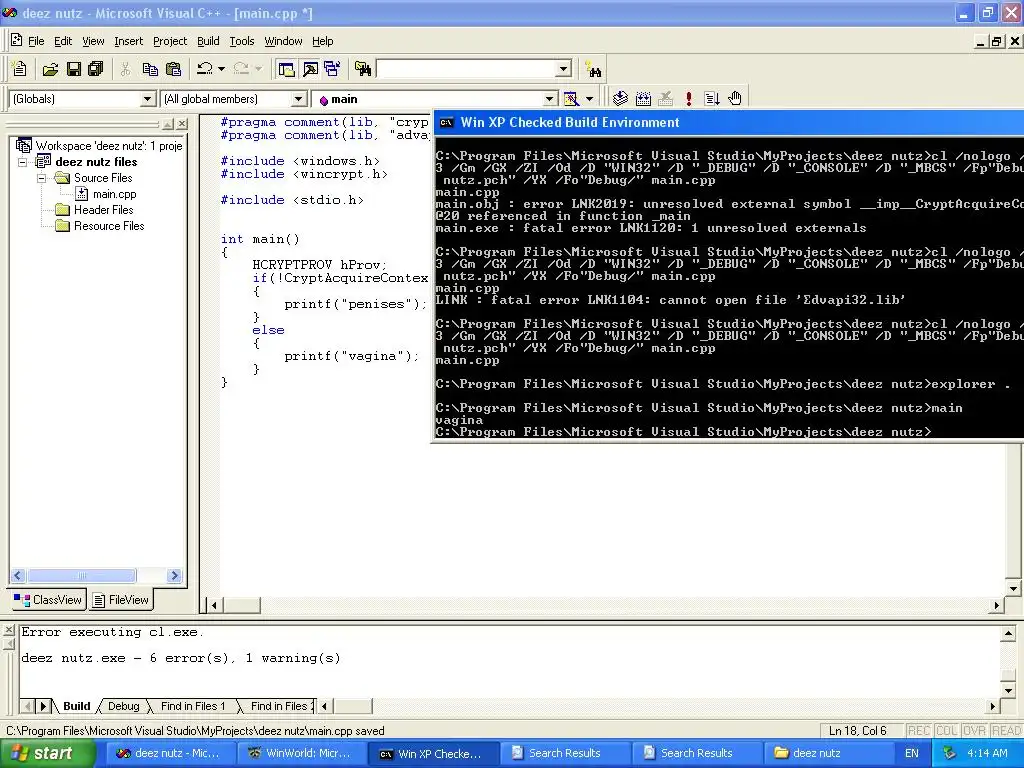Click the Search binoculars help icon
Screen dimensions: 1024x768
point(593,69)
